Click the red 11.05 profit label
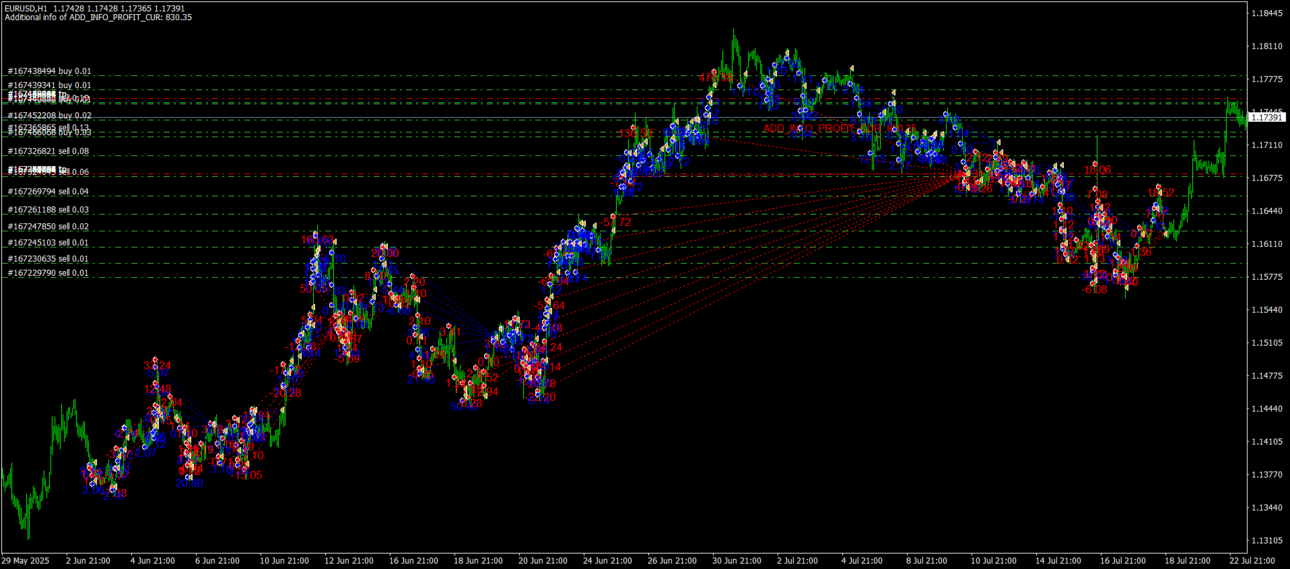The width and height of the screenshot is (1290, 569). click(248, 475)
